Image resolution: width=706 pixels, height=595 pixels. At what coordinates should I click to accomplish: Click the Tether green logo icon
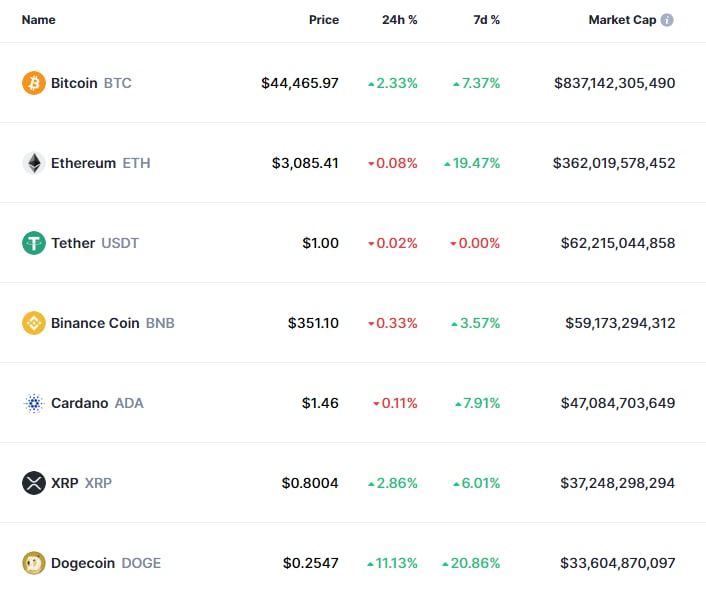pos(34,243)
